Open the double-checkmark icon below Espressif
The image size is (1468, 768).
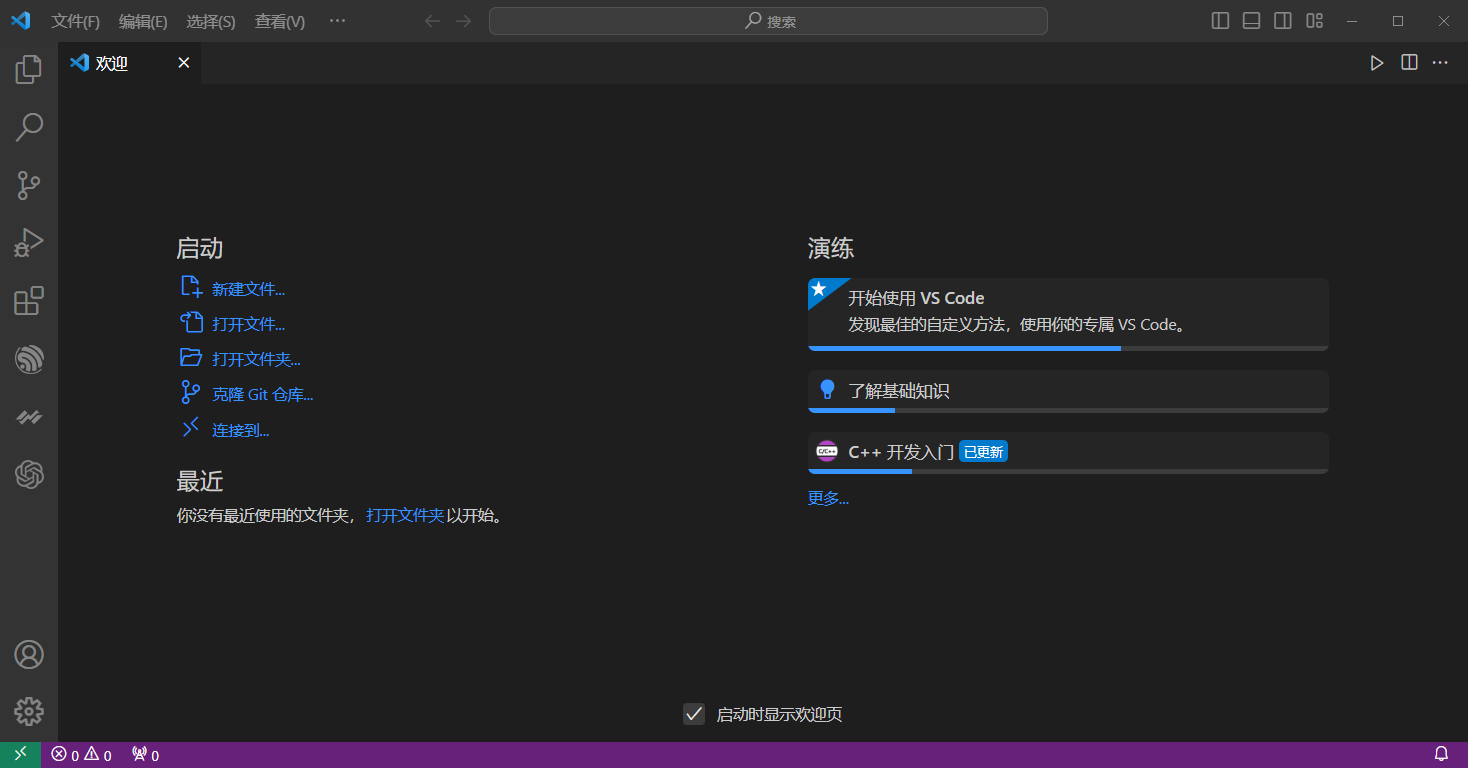click(29, 417)
